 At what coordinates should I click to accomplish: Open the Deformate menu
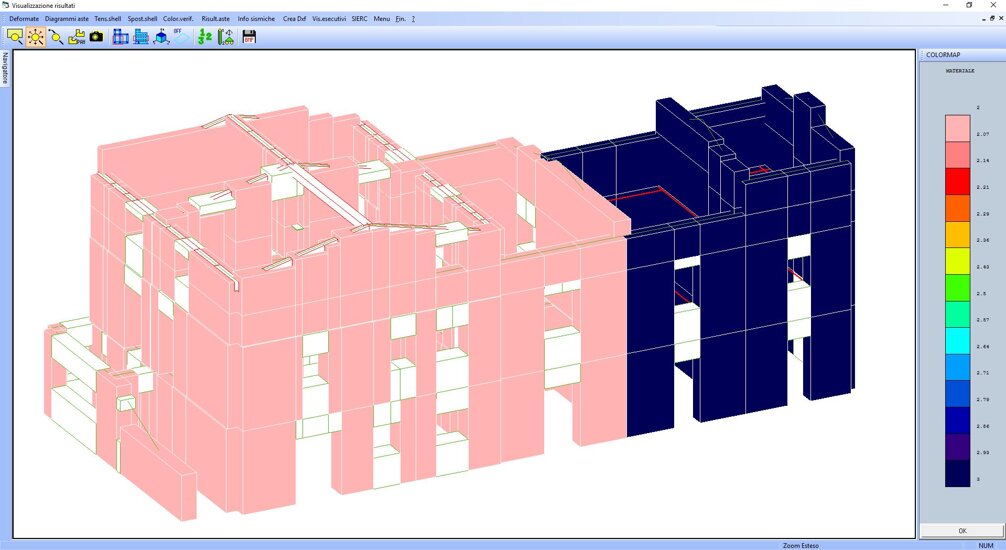[x=24, y=18]
